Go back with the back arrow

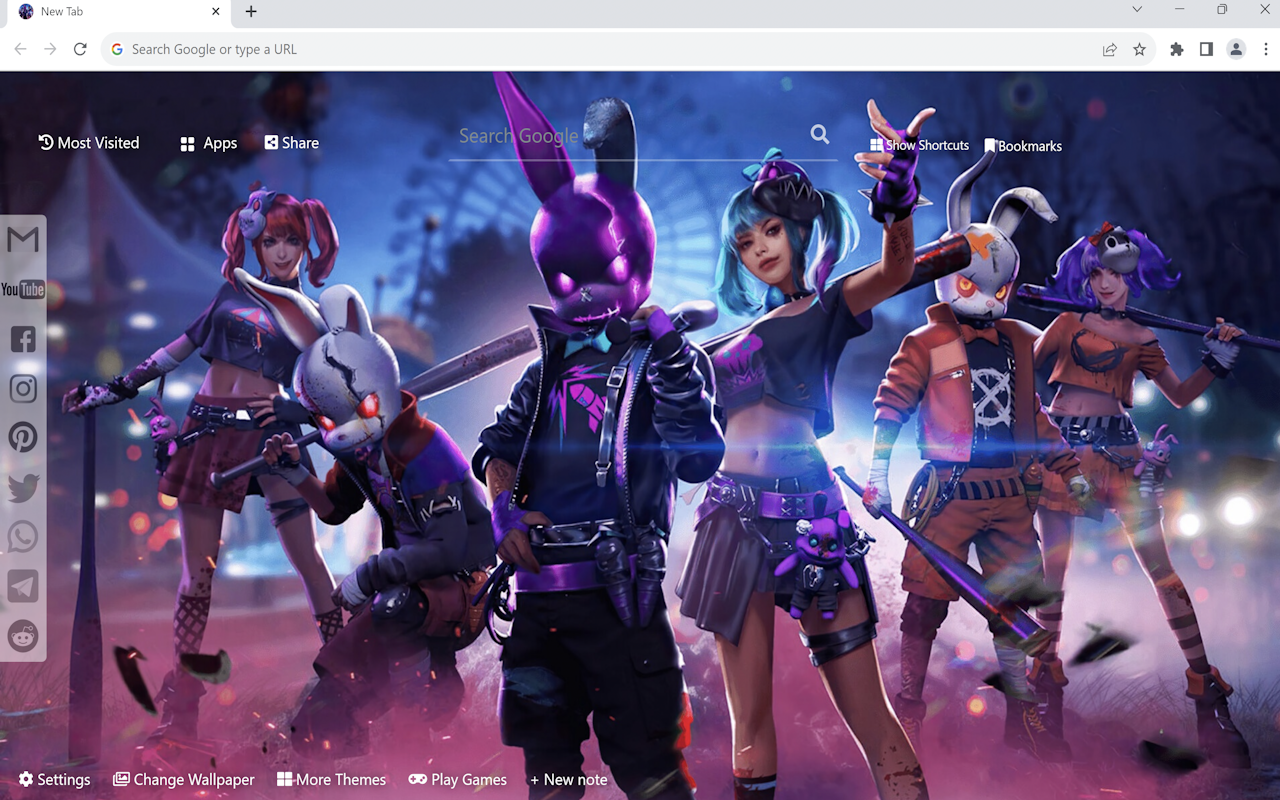(20, 49)
